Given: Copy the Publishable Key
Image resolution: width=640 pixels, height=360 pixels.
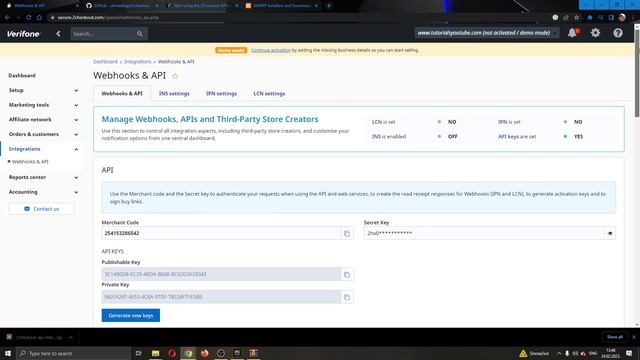Looking at the screenshot, I should click(347, 274).
